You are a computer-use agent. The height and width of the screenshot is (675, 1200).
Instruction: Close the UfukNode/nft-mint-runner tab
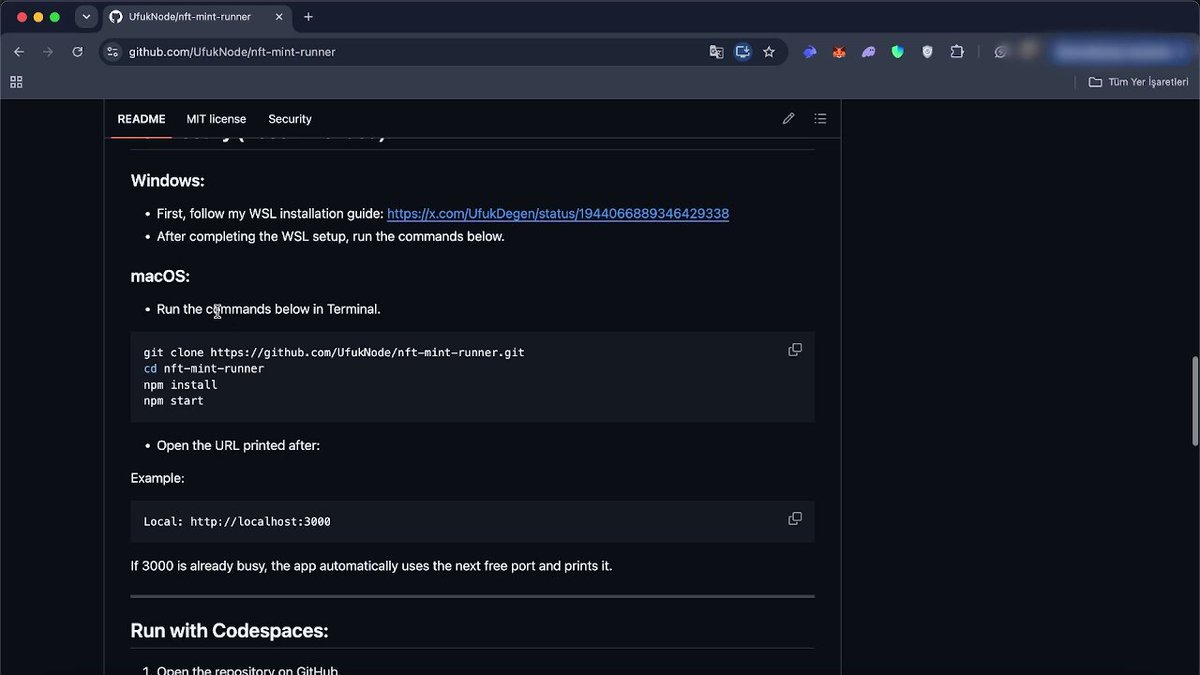(x=279, y=17)
